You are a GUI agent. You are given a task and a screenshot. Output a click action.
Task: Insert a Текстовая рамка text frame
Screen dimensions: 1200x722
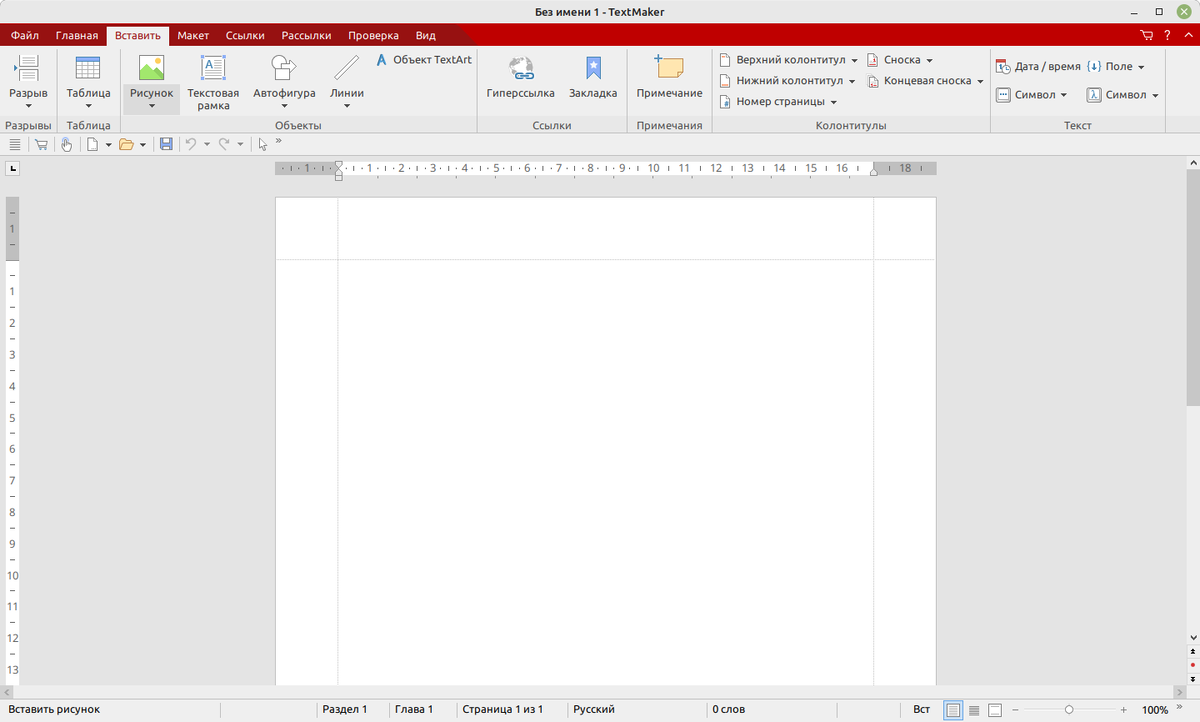pos(213,82)
